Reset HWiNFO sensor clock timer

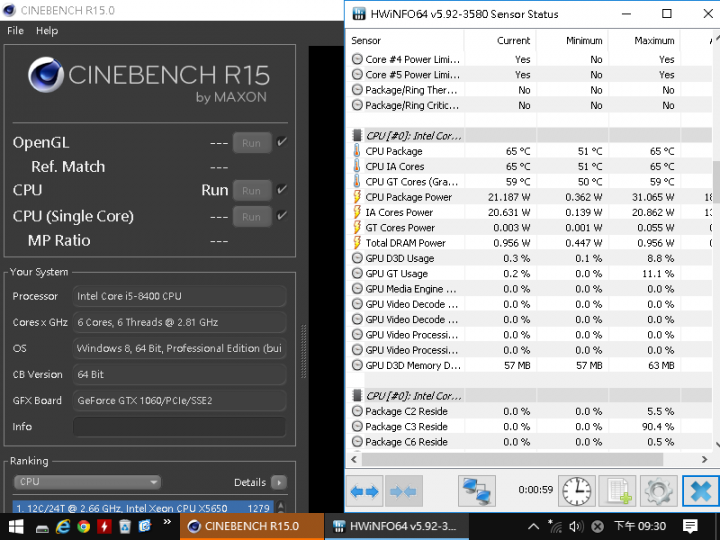pyautogui.click(x=577, y=491)
